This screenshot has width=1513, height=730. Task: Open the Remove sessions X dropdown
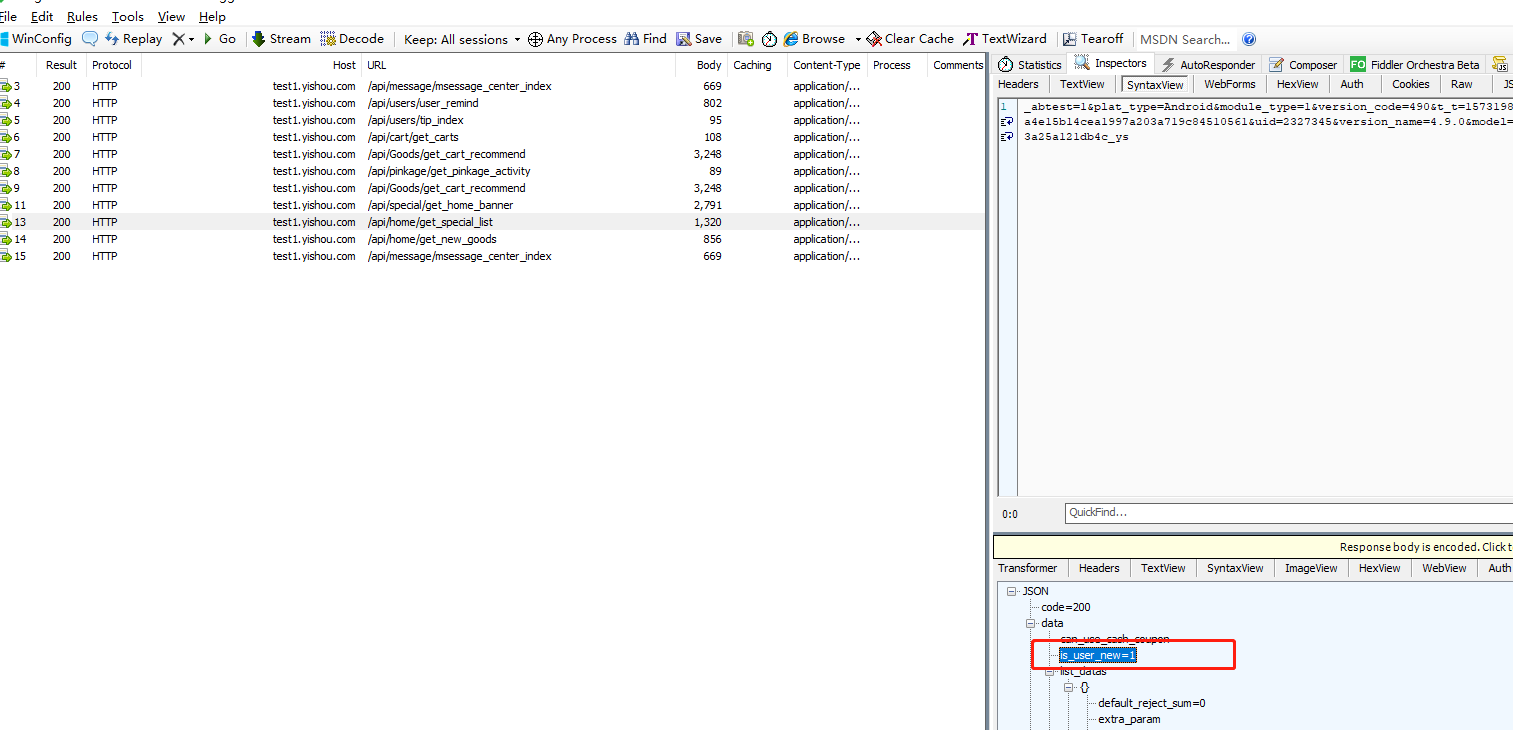pos(183,39)
